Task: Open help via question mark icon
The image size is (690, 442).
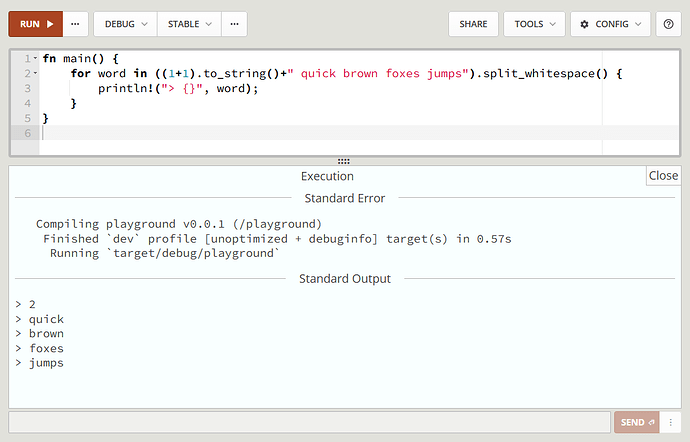Action: 668,24
